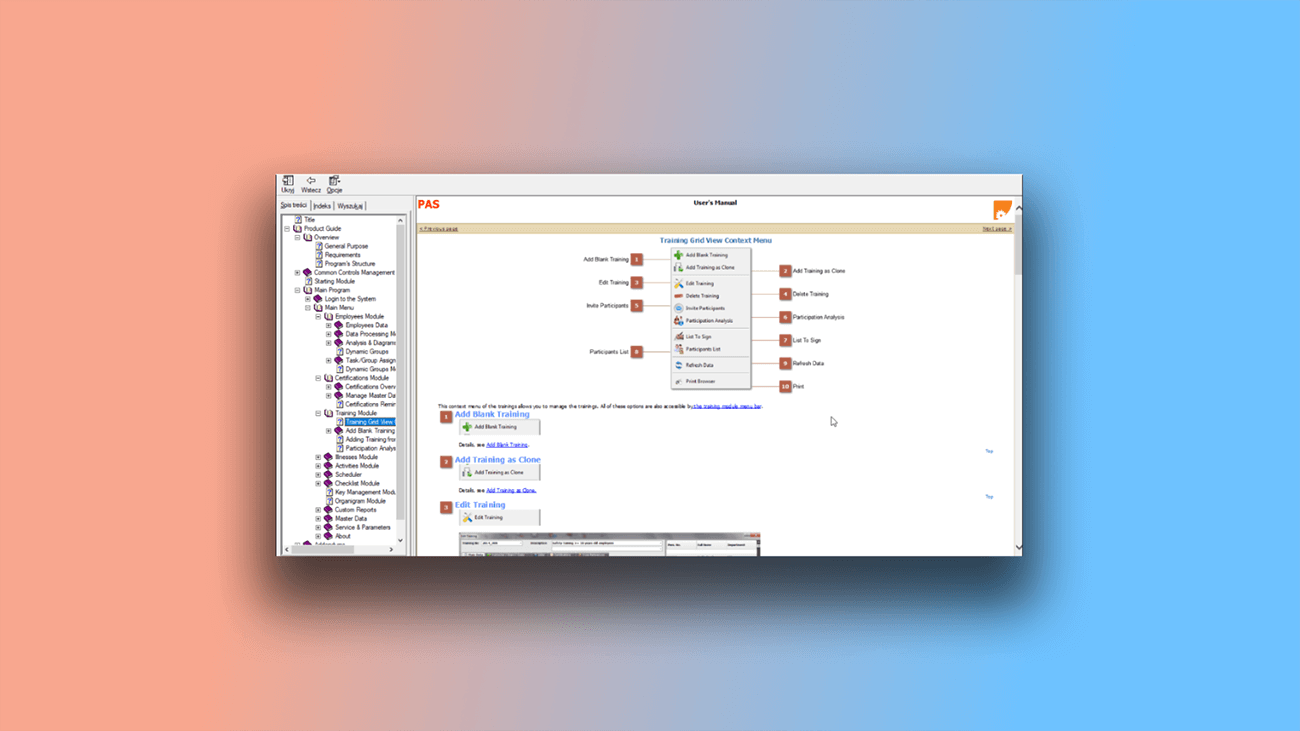Click the Participation Analysis icon

tap(677, 320)
